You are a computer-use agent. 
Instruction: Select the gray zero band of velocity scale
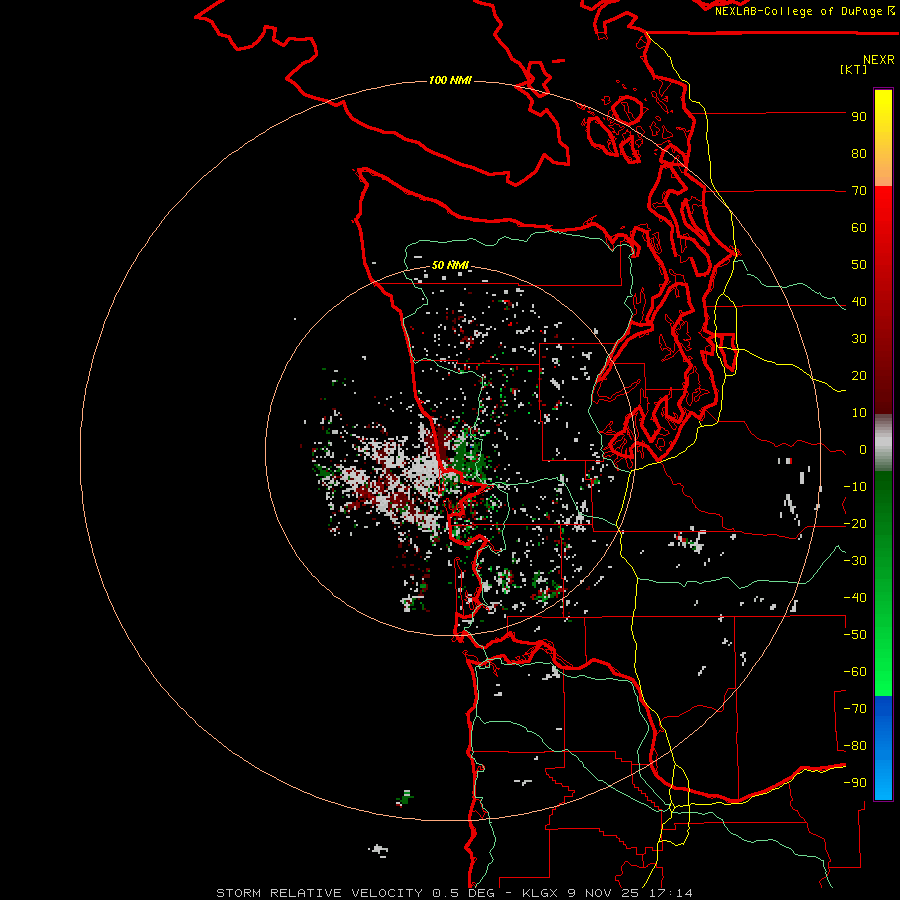point(883,442)
